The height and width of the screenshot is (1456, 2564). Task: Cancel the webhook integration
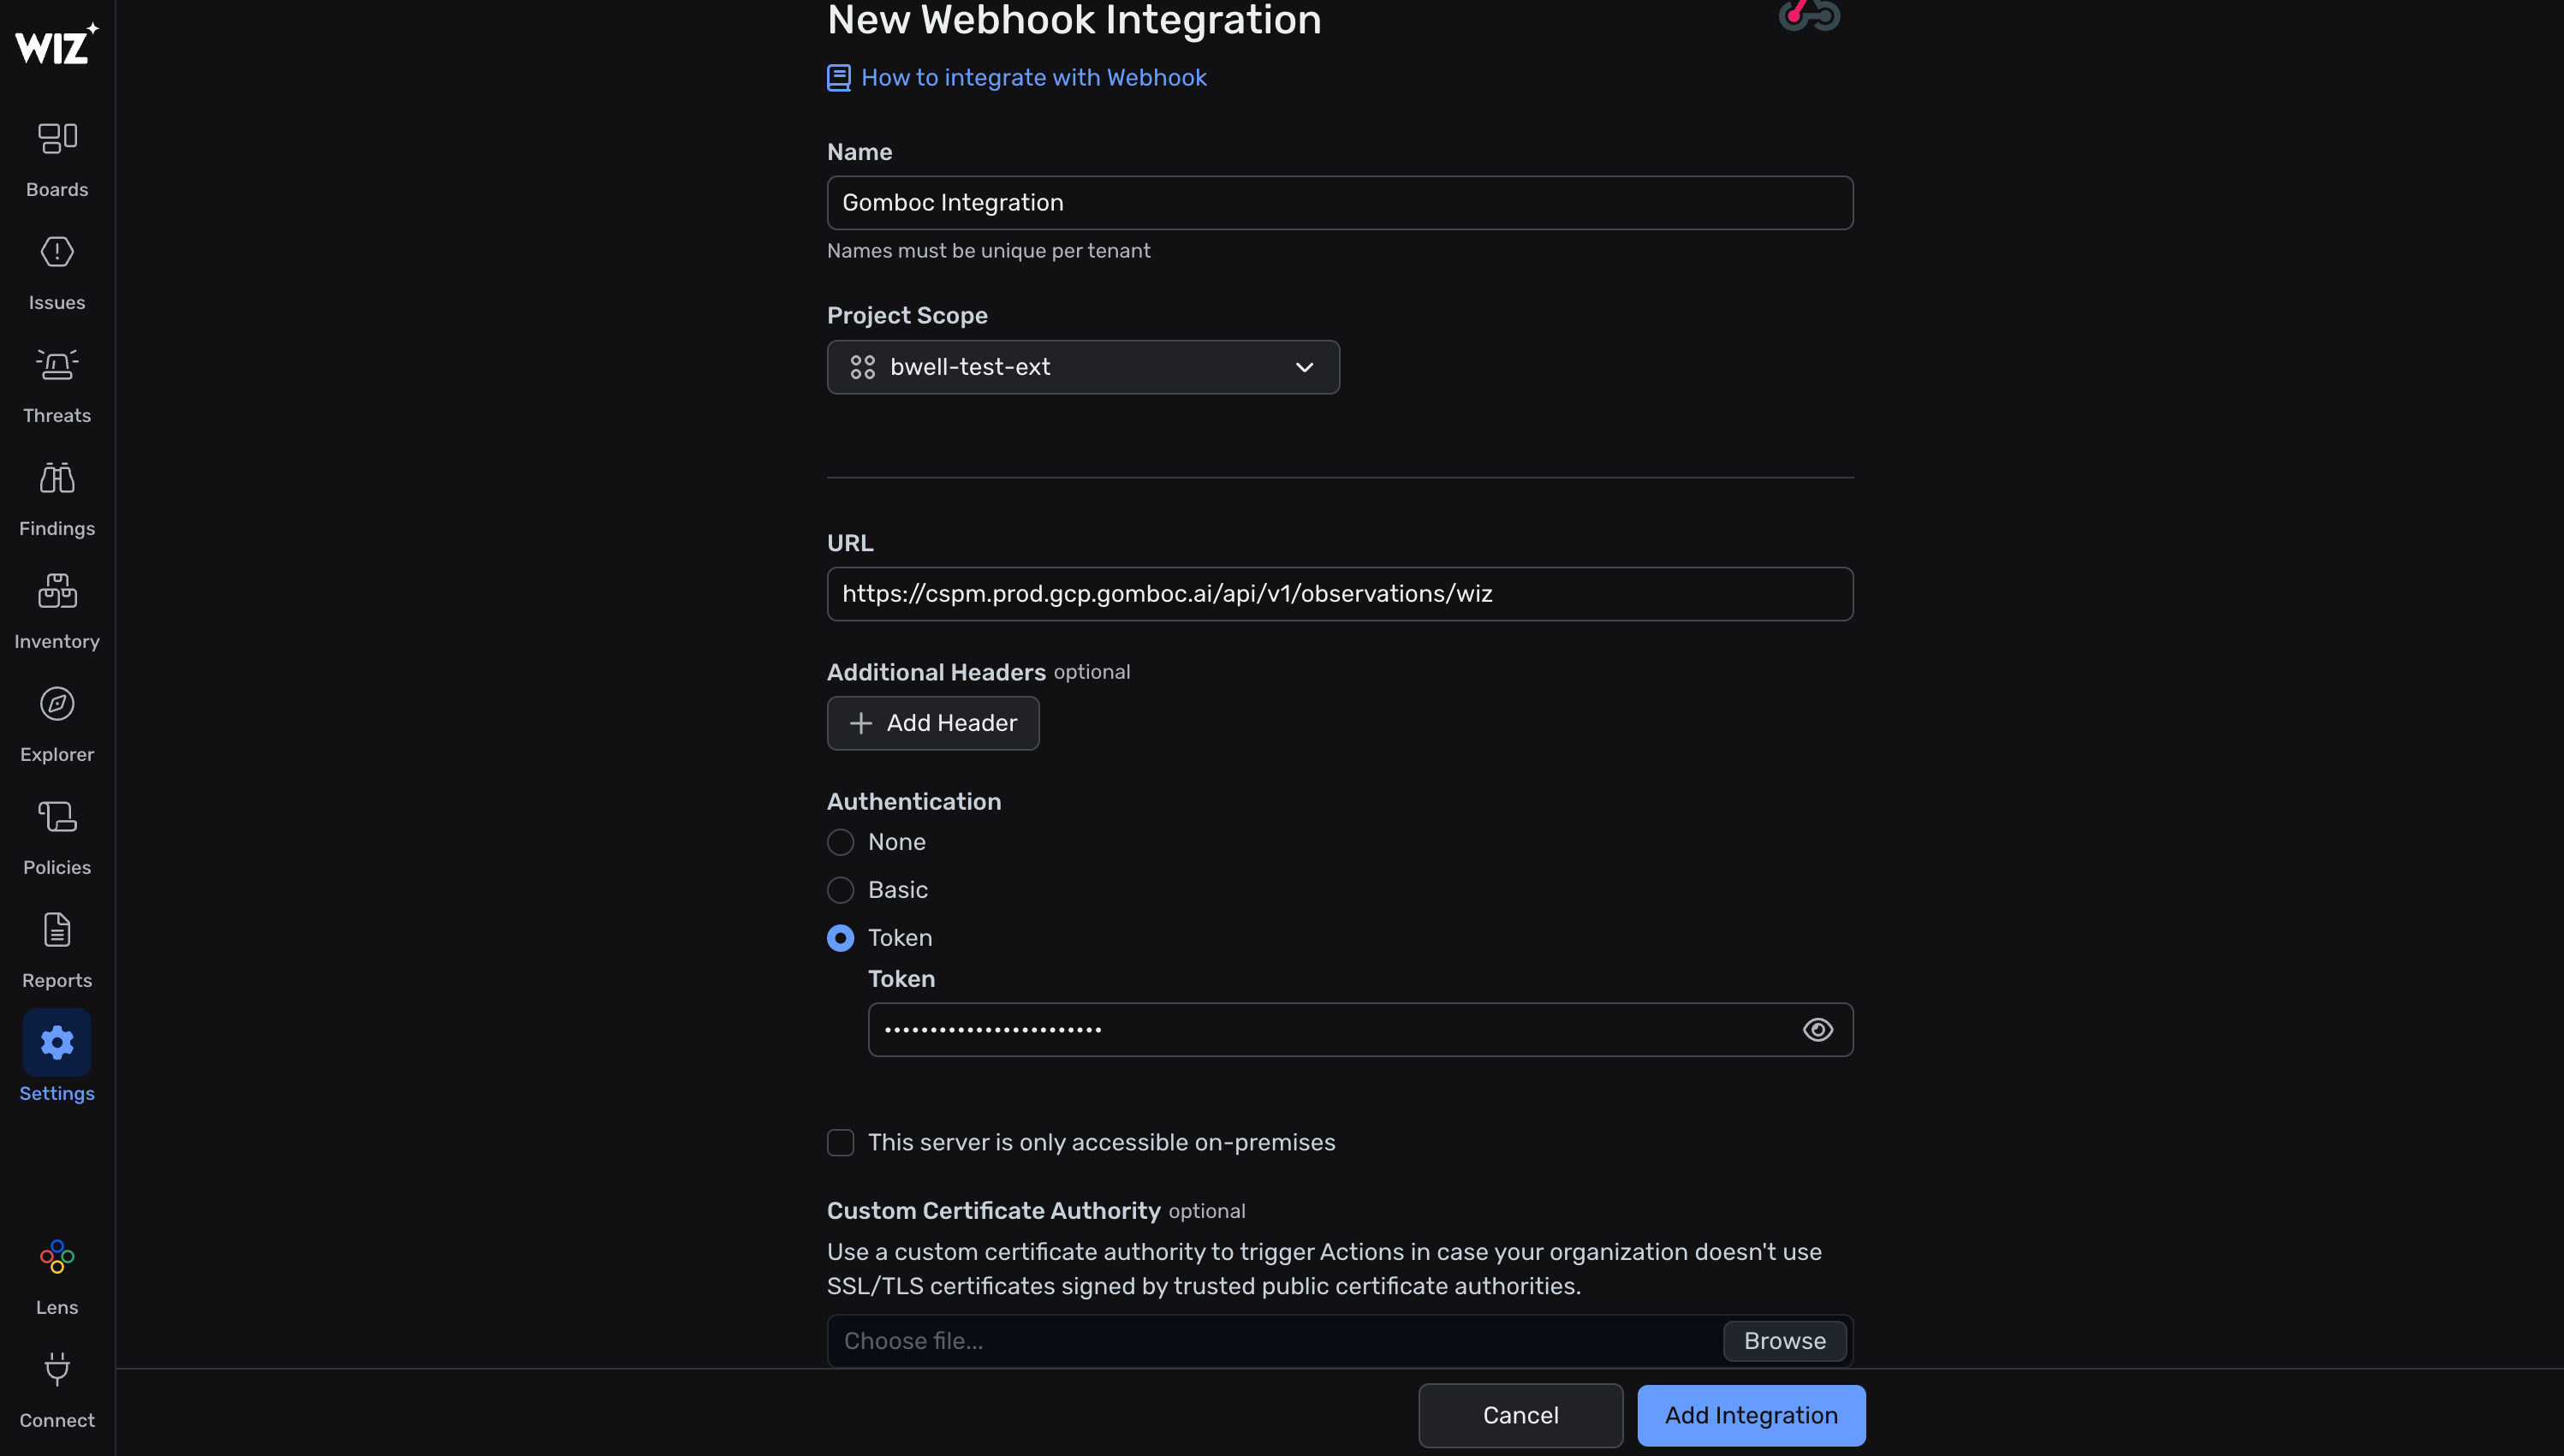click(1520, 1416)
